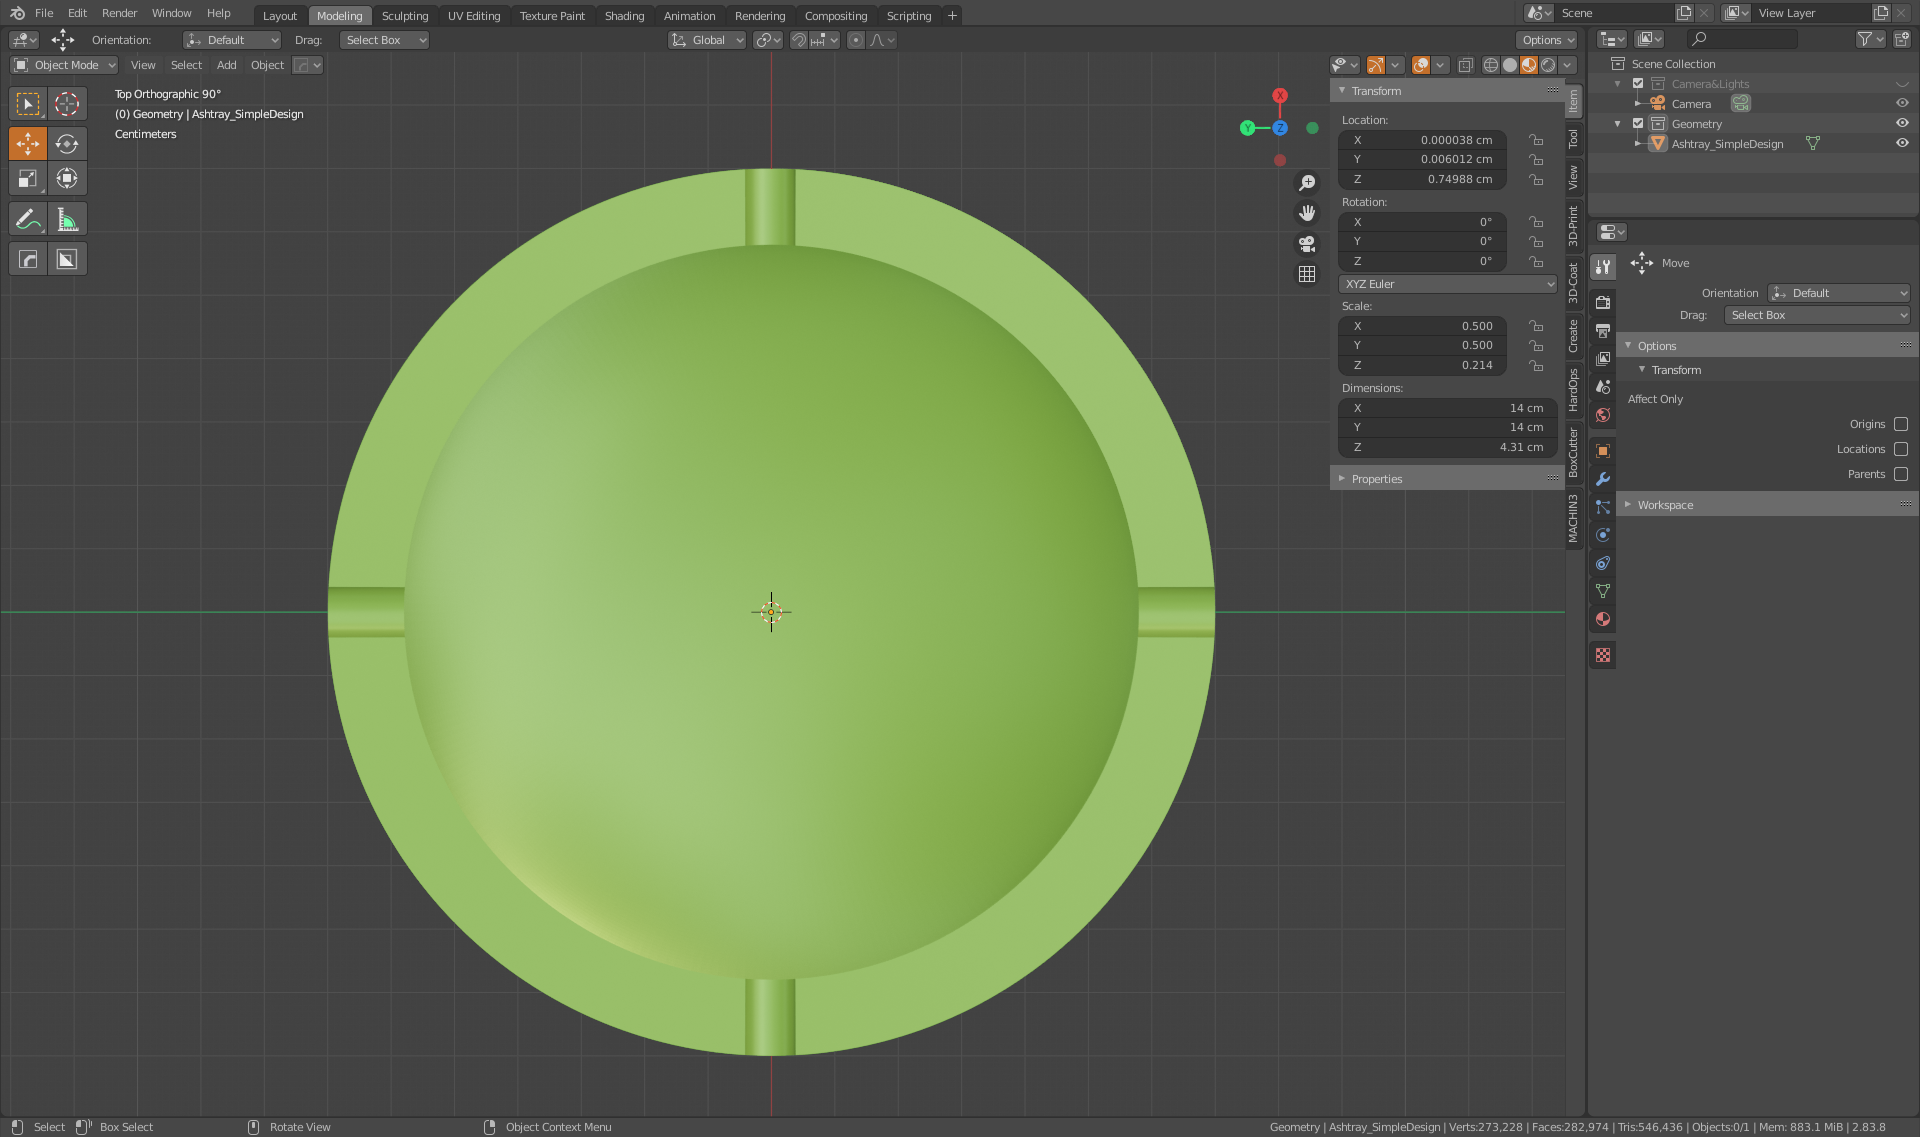Click the Scale Z value field
The height and width of the screenshot is (1137, 1920).
pyautogui.click(x=1422, y=365)
